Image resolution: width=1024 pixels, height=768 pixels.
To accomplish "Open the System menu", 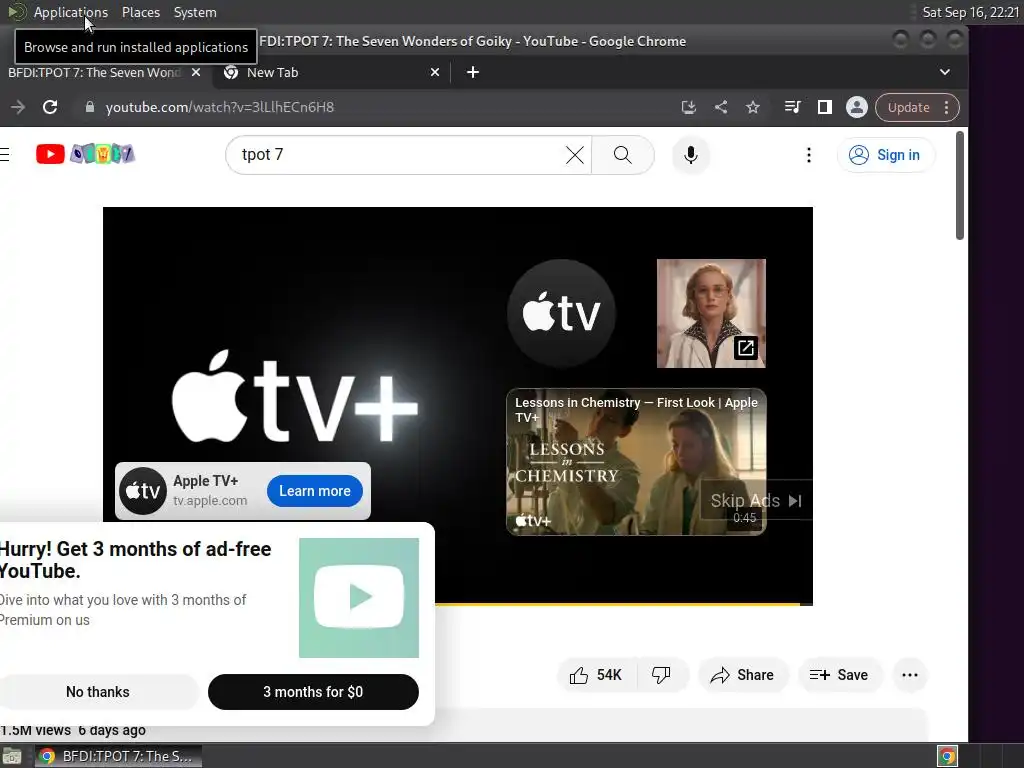I will (195, 12).
